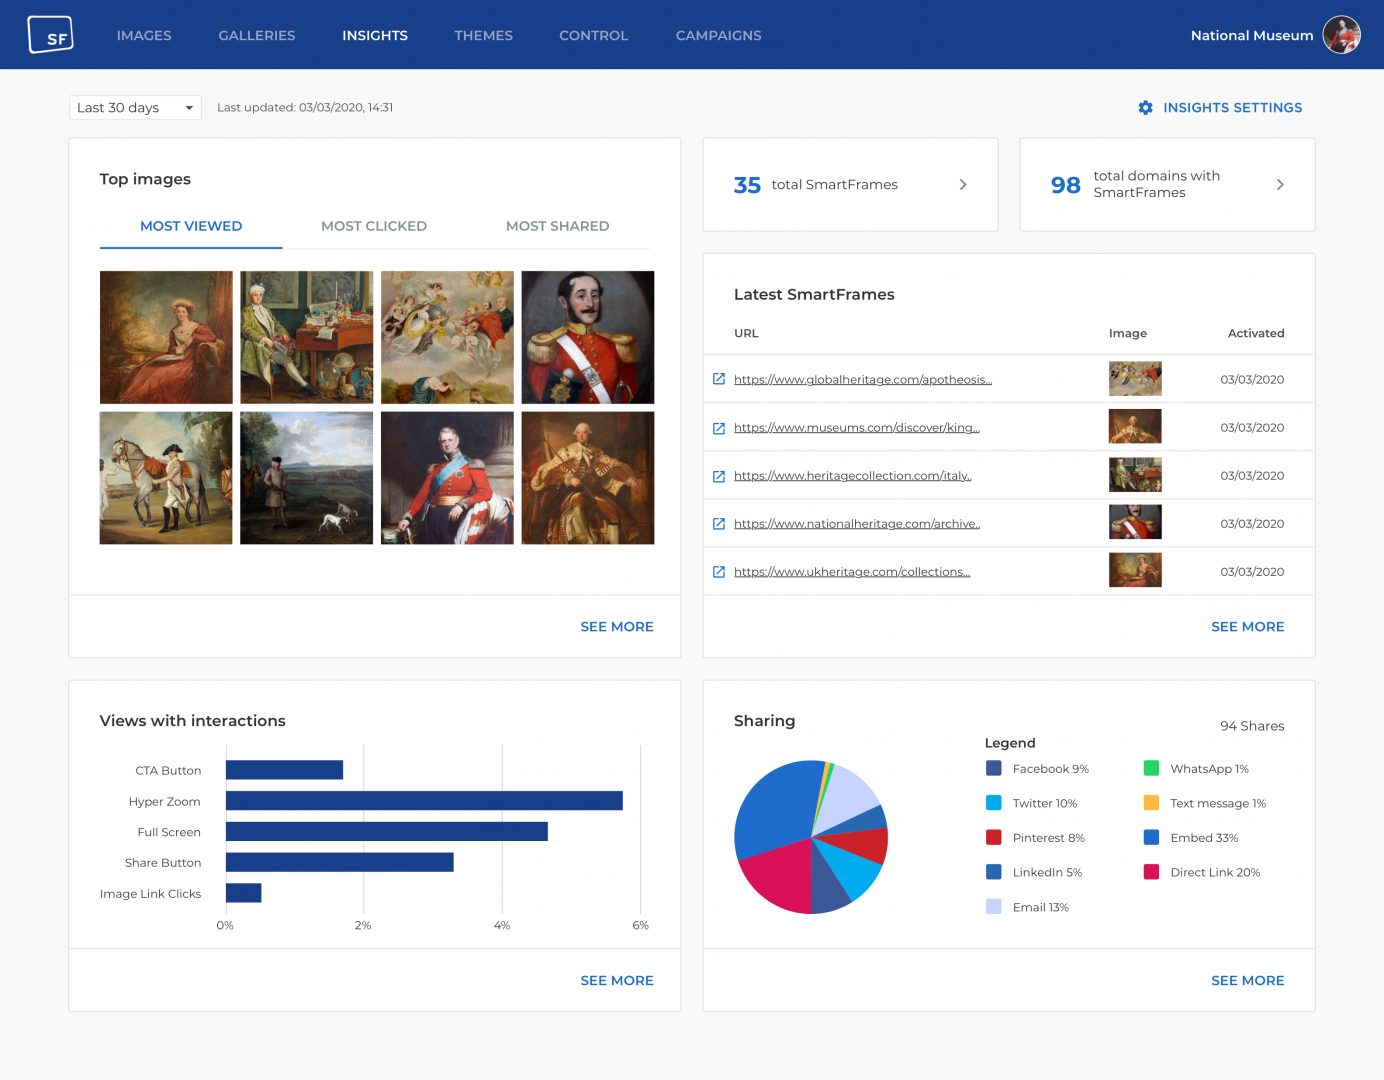Go to the Galleries section
The height and width of the screenshot is (1080, 1384).
[x=257, y=36]
